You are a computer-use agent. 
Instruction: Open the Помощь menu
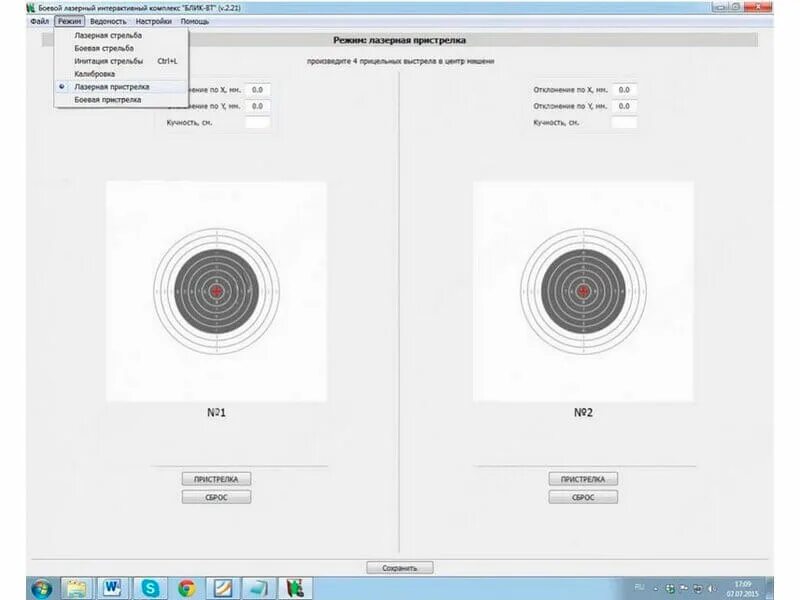click(x=195, y=21)
